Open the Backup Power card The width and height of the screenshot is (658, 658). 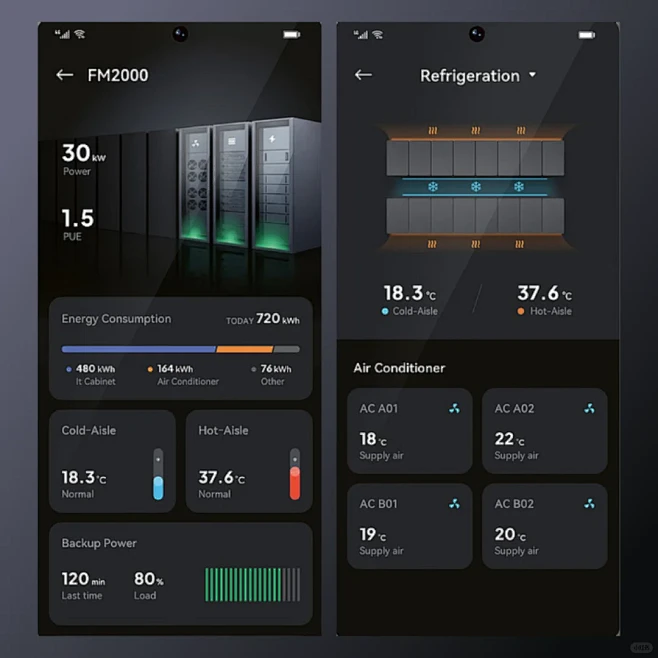coord(181,574)
